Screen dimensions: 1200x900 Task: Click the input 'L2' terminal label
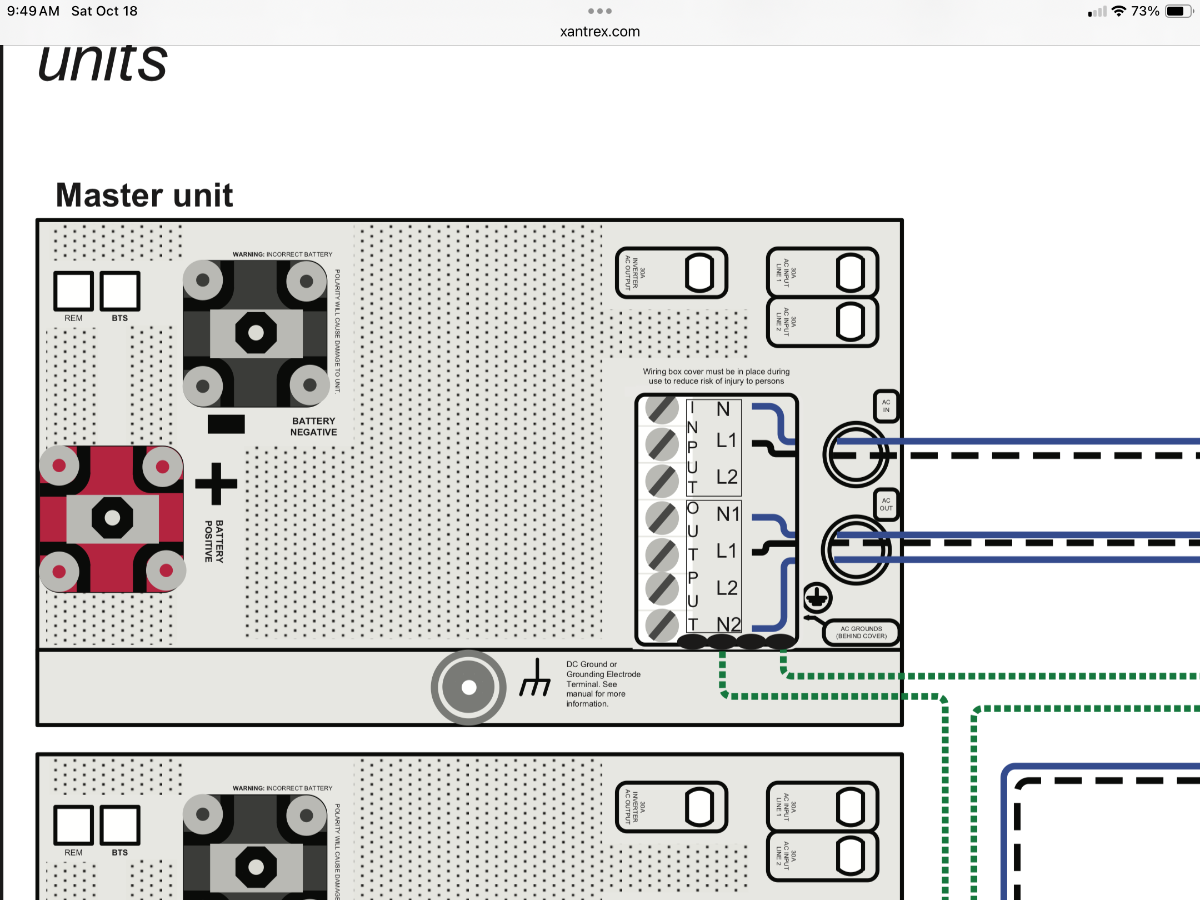[x=727, y=477]
